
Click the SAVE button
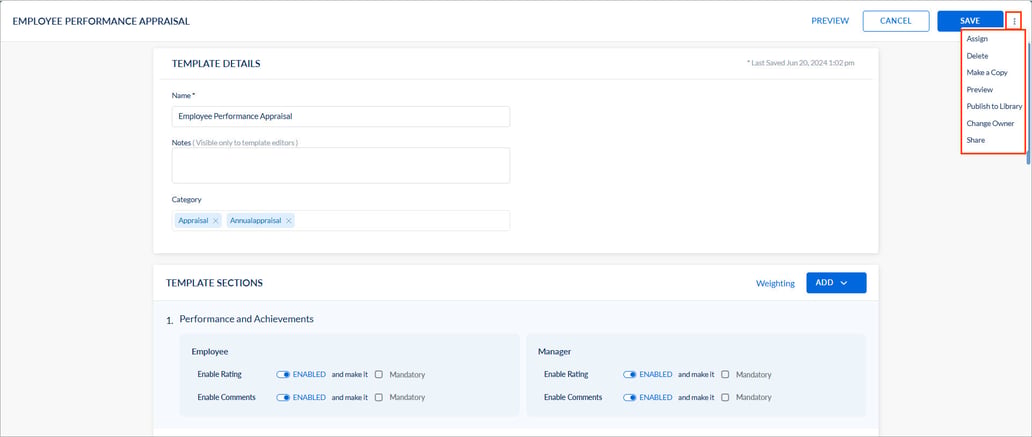(969, 21)
